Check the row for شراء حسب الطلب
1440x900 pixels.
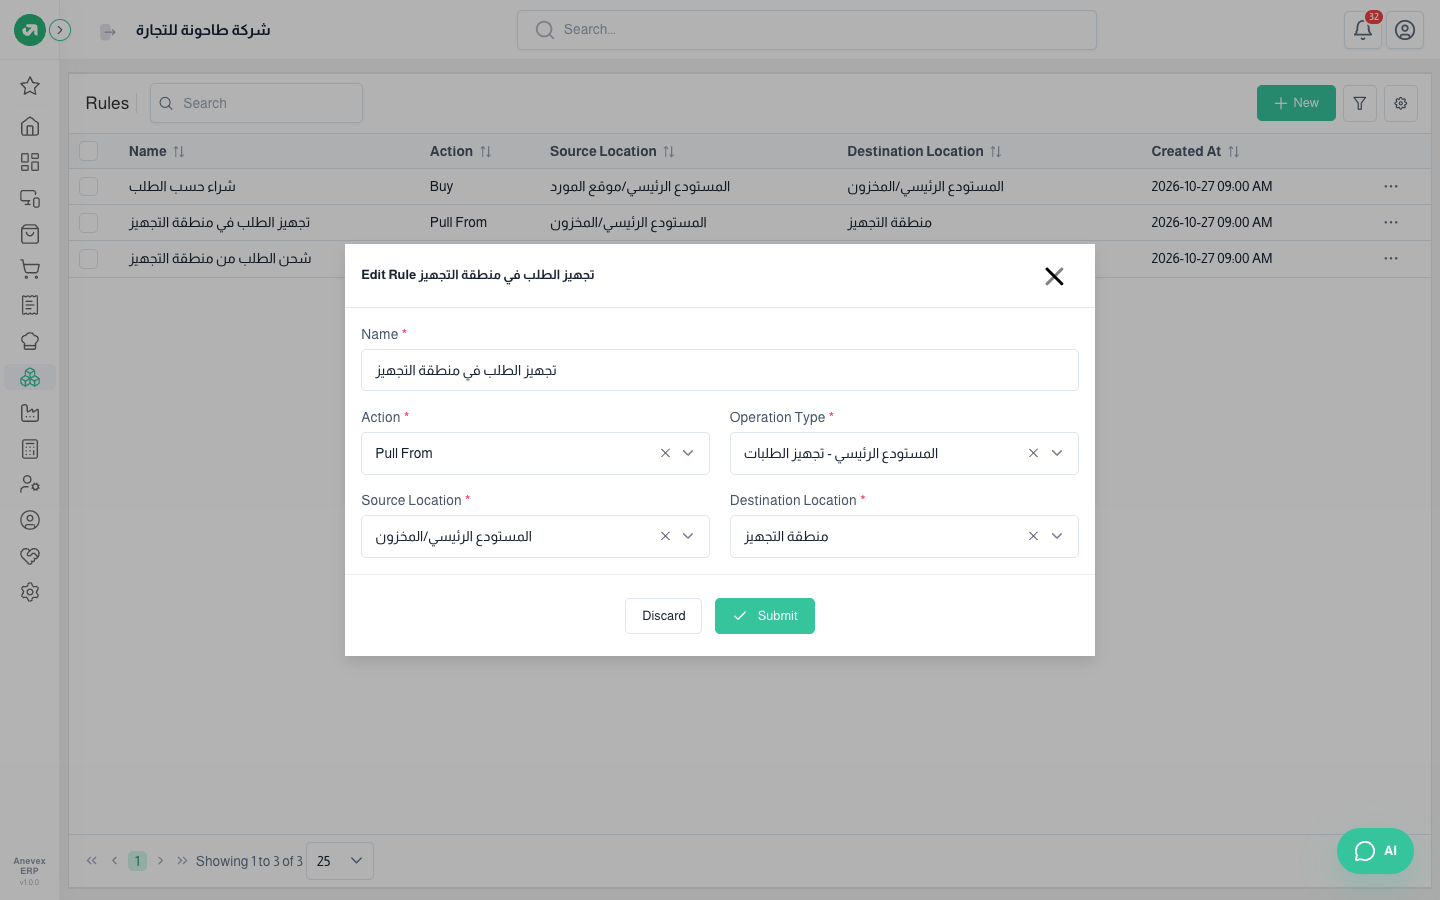[x=89, y=187]
